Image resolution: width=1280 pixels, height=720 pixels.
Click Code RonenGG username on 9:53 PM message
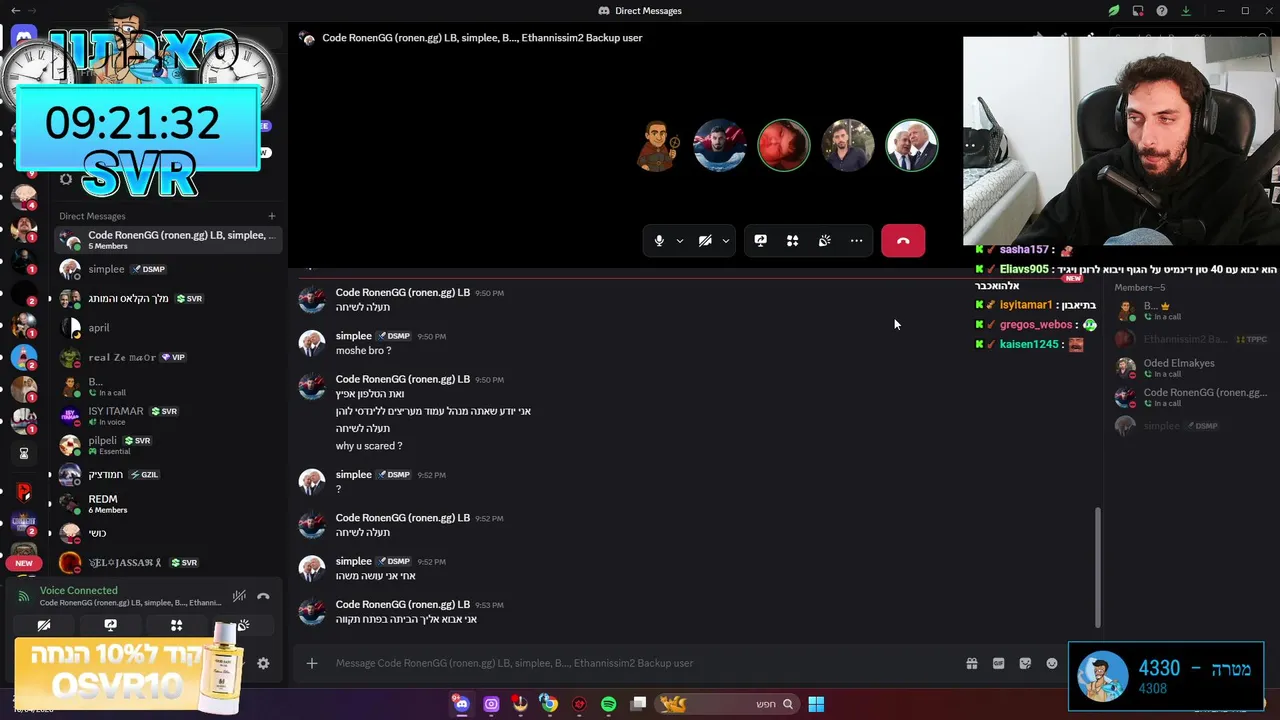click(x=402, y=604)
